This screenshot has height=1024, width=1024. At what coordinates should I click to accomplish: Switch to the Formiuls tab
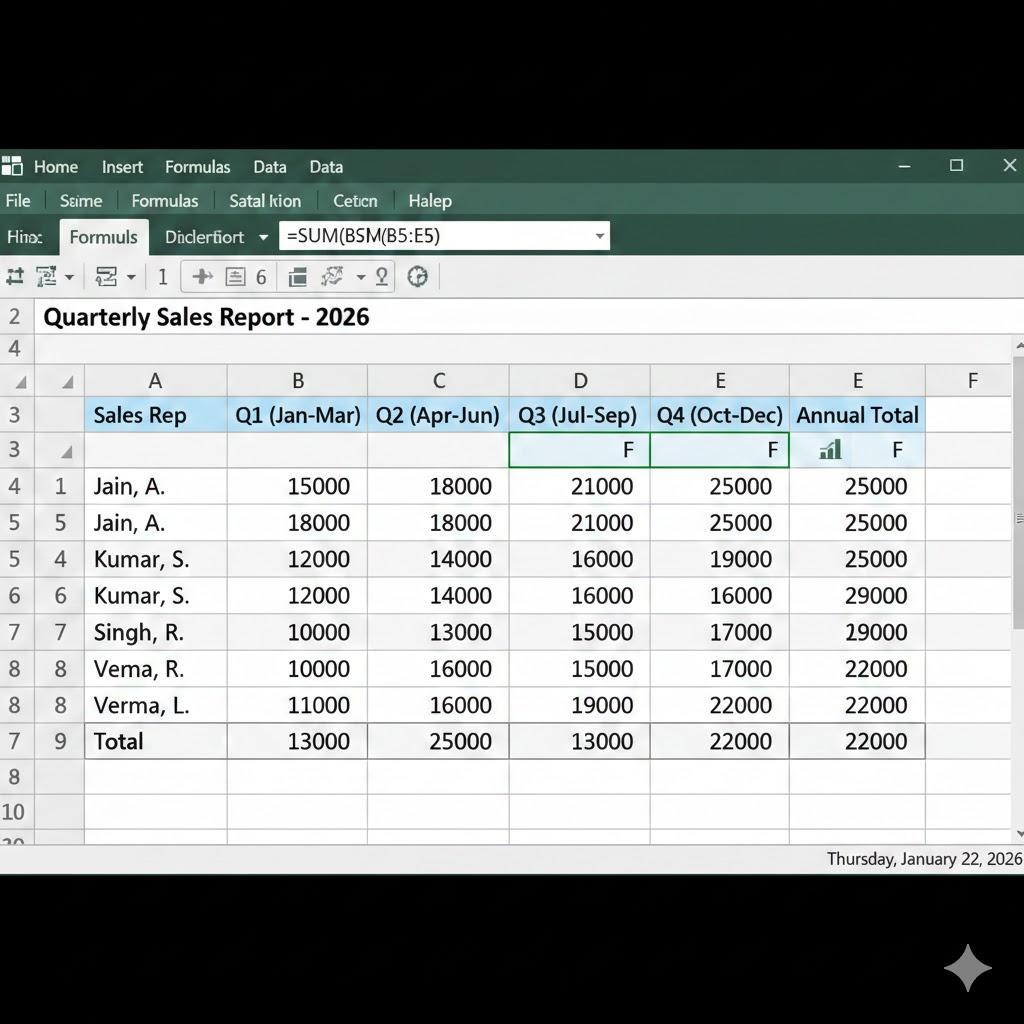pyautogui.click(x=104, y=237)
